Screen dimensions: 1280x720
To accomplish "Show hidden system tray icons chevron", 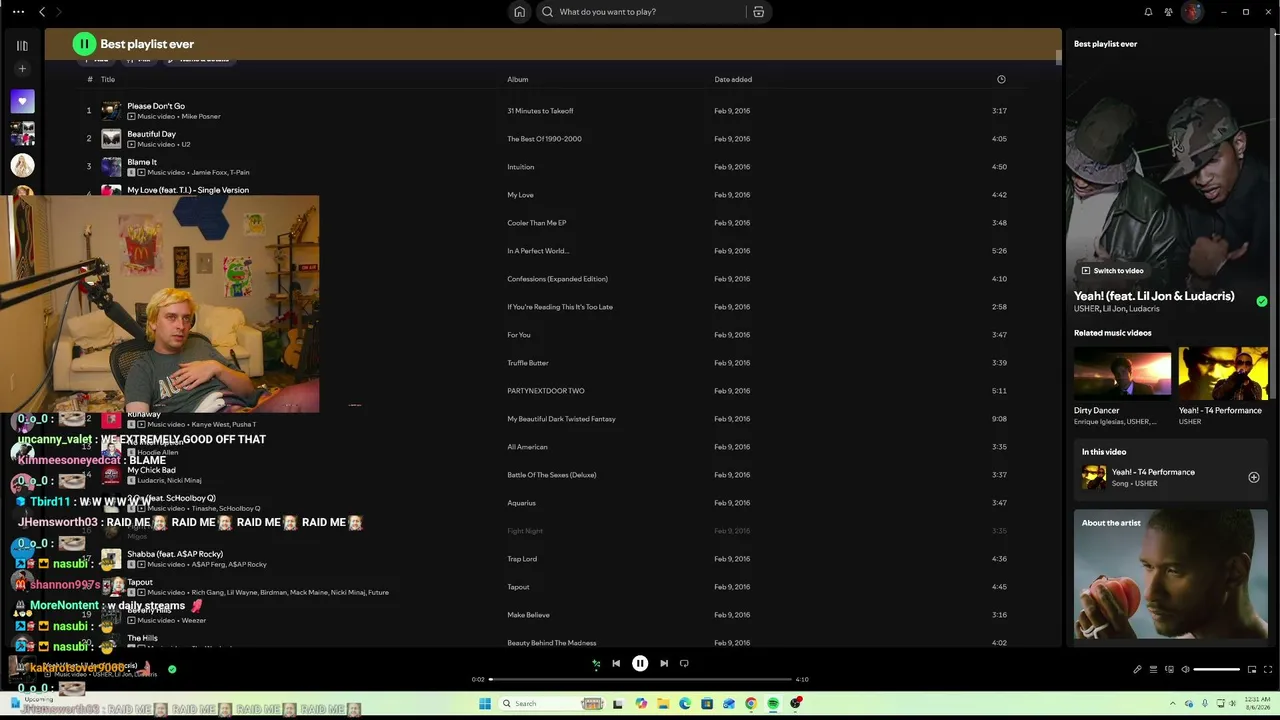I will pyautogui.click(x=1174, y=704).
